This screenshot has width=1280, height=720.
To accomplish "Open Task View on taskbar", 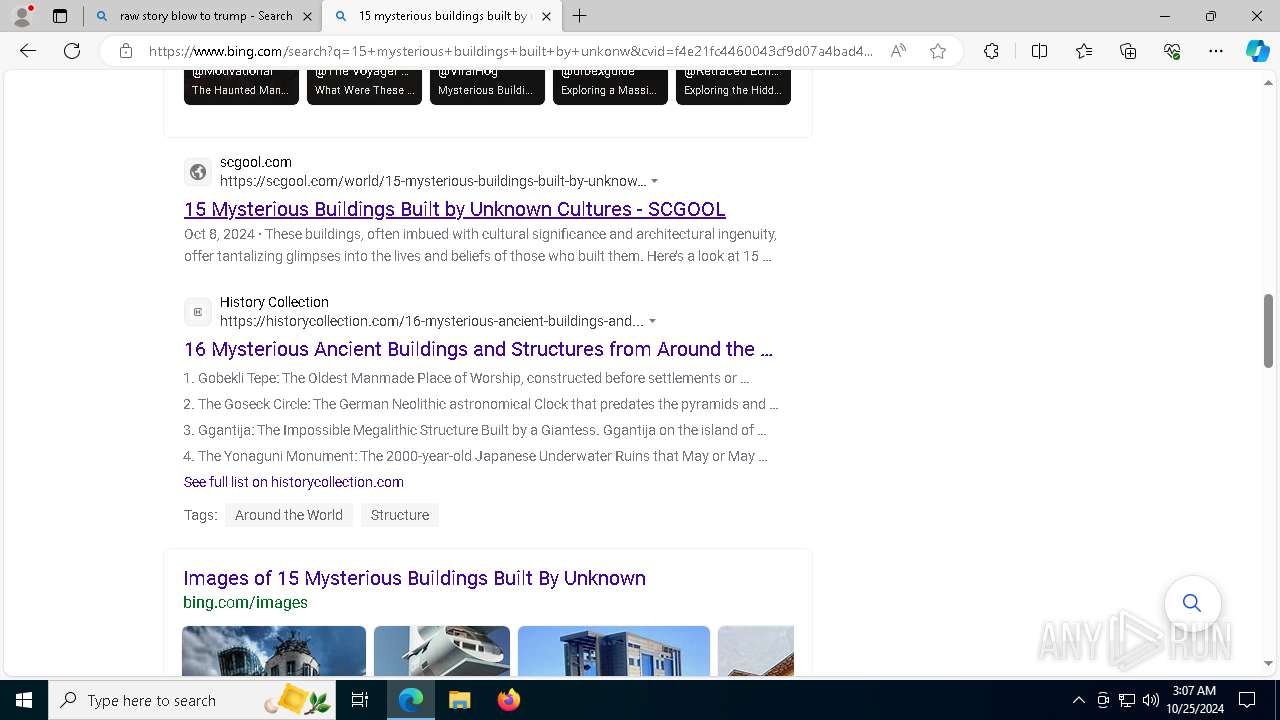I will tap(360, 700).
